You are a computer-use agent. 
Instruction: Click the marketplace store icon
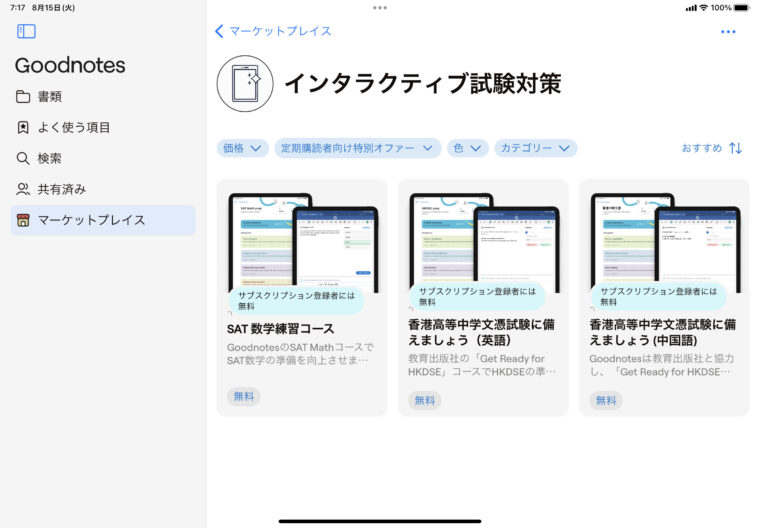23,220
